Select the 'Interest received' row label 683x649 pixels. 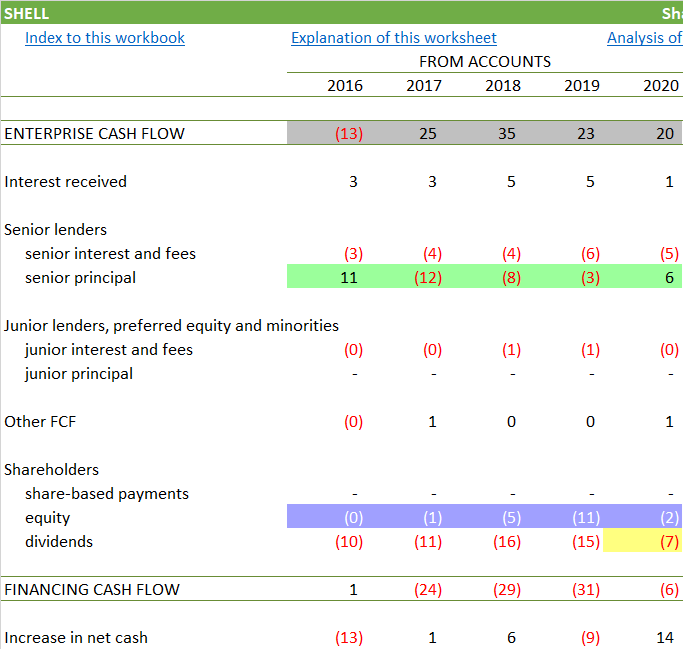65,182
